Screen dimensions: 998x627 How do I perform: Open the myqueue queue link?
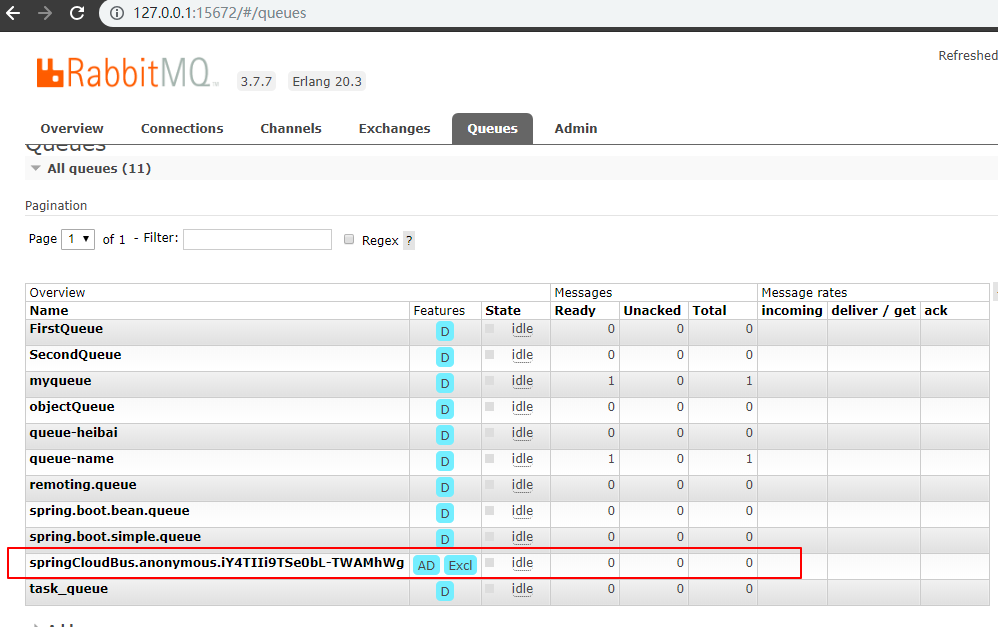tap(60, 381)
